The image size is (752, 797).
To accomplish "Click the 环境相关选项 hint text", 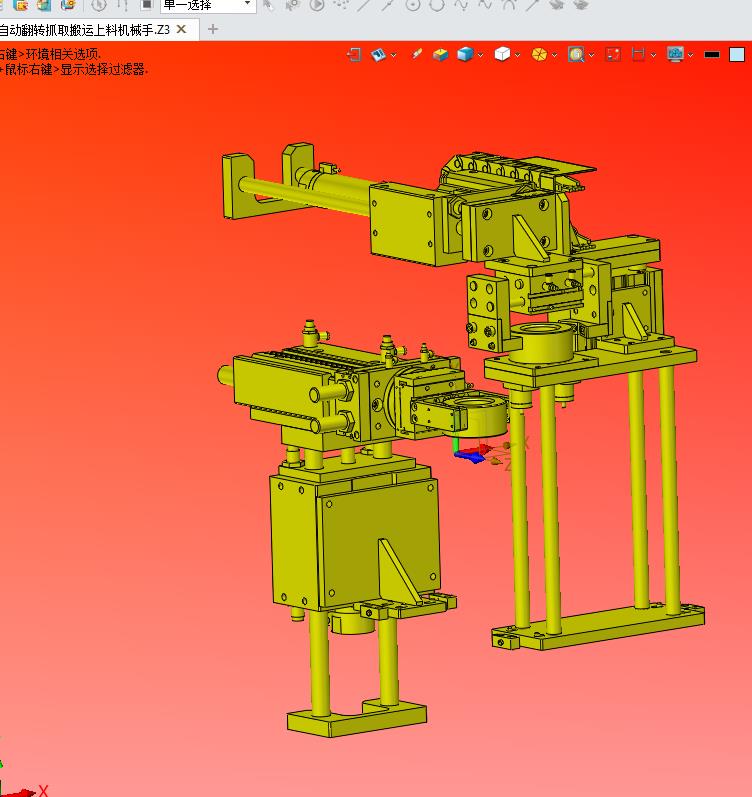I will pyautogui.click(x=64, y=54).
